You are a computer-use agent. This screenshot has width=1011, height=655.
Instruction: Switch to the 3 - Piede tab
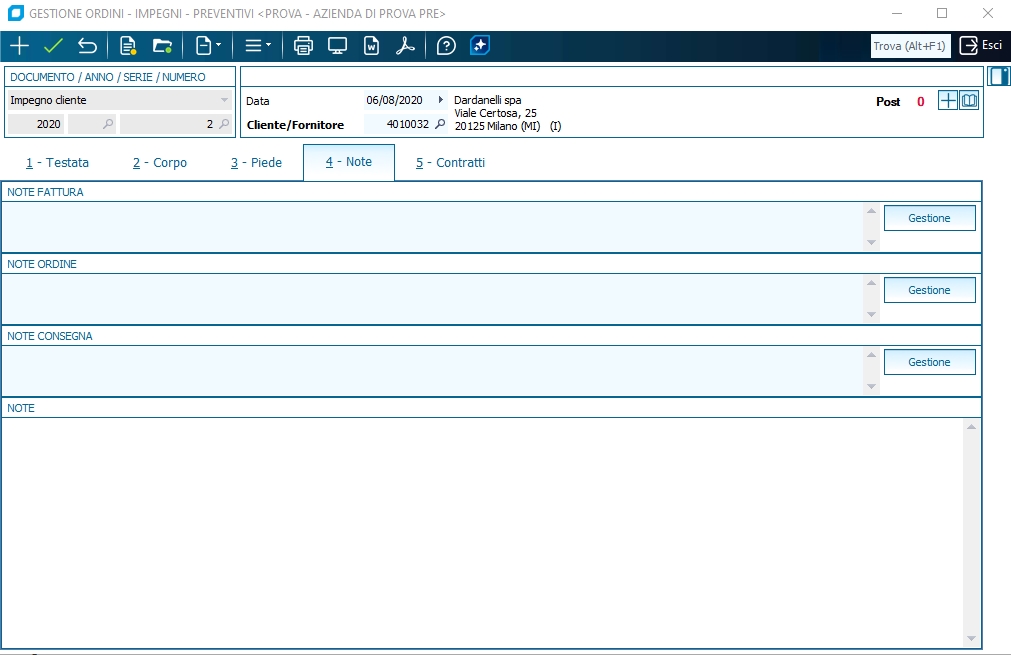(x=257, y=162)
